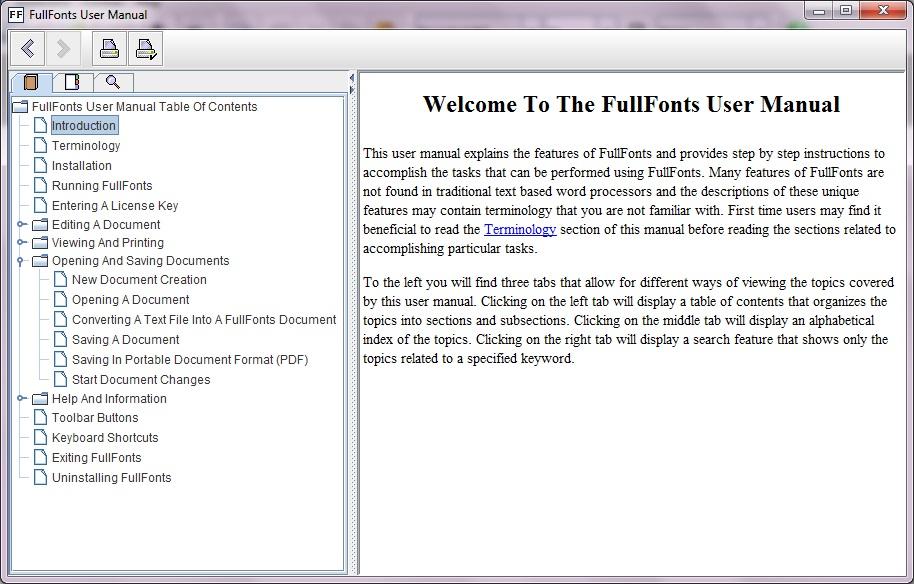
Task: Switch to the Search tab
Action: point(113,82)
